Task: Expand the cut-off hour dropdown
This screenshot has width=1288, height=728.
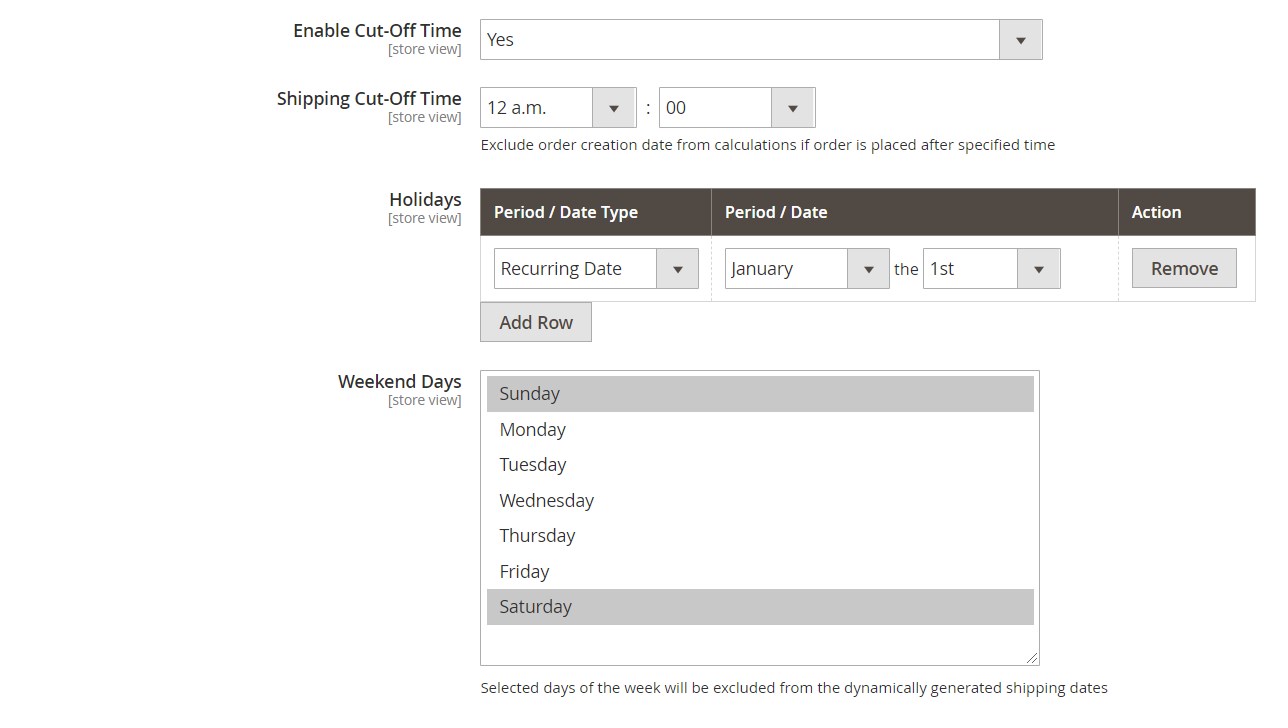Action: (x=557, y=108)
